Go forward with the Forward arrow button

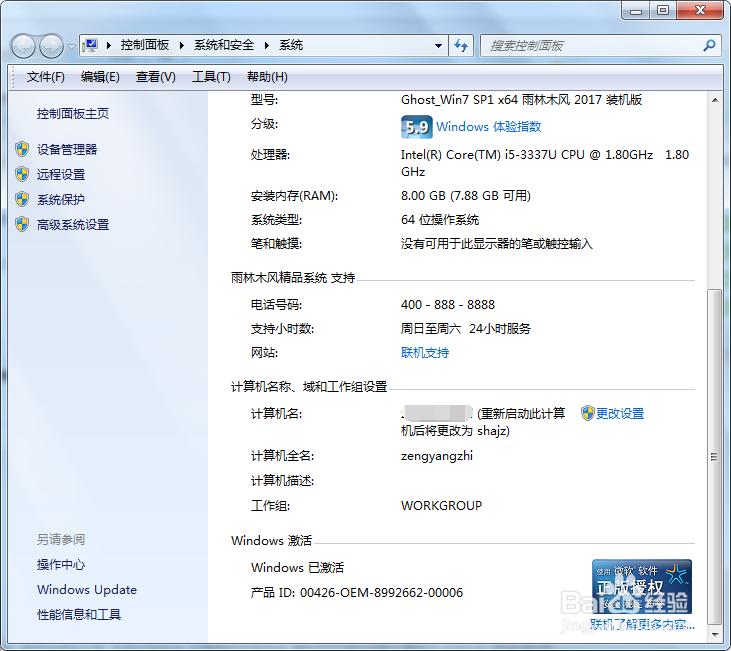[51, 46]
